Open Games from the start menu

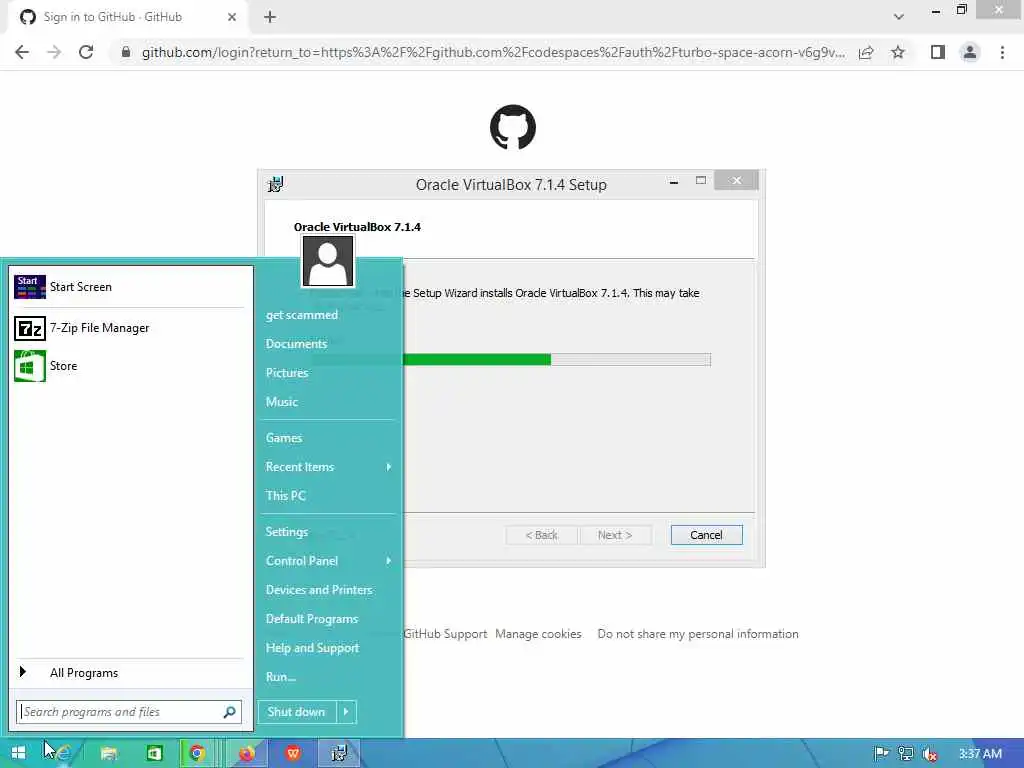[x=283, y=438]
